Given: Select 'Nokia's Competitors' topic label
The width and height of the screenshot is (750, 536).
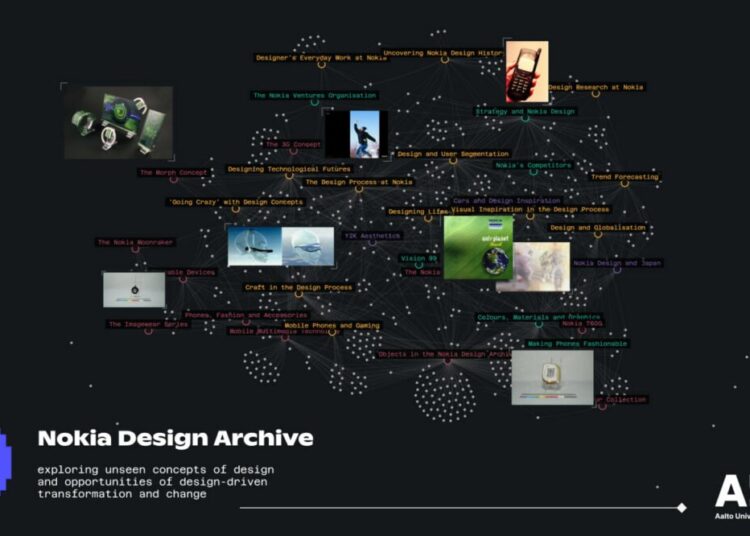Looking at the screenshot, I should [533, 165].
